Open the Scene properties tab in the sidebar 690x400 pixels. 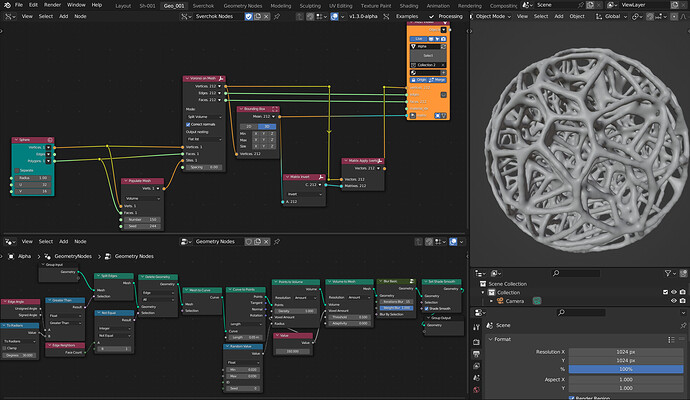[476, 378]
